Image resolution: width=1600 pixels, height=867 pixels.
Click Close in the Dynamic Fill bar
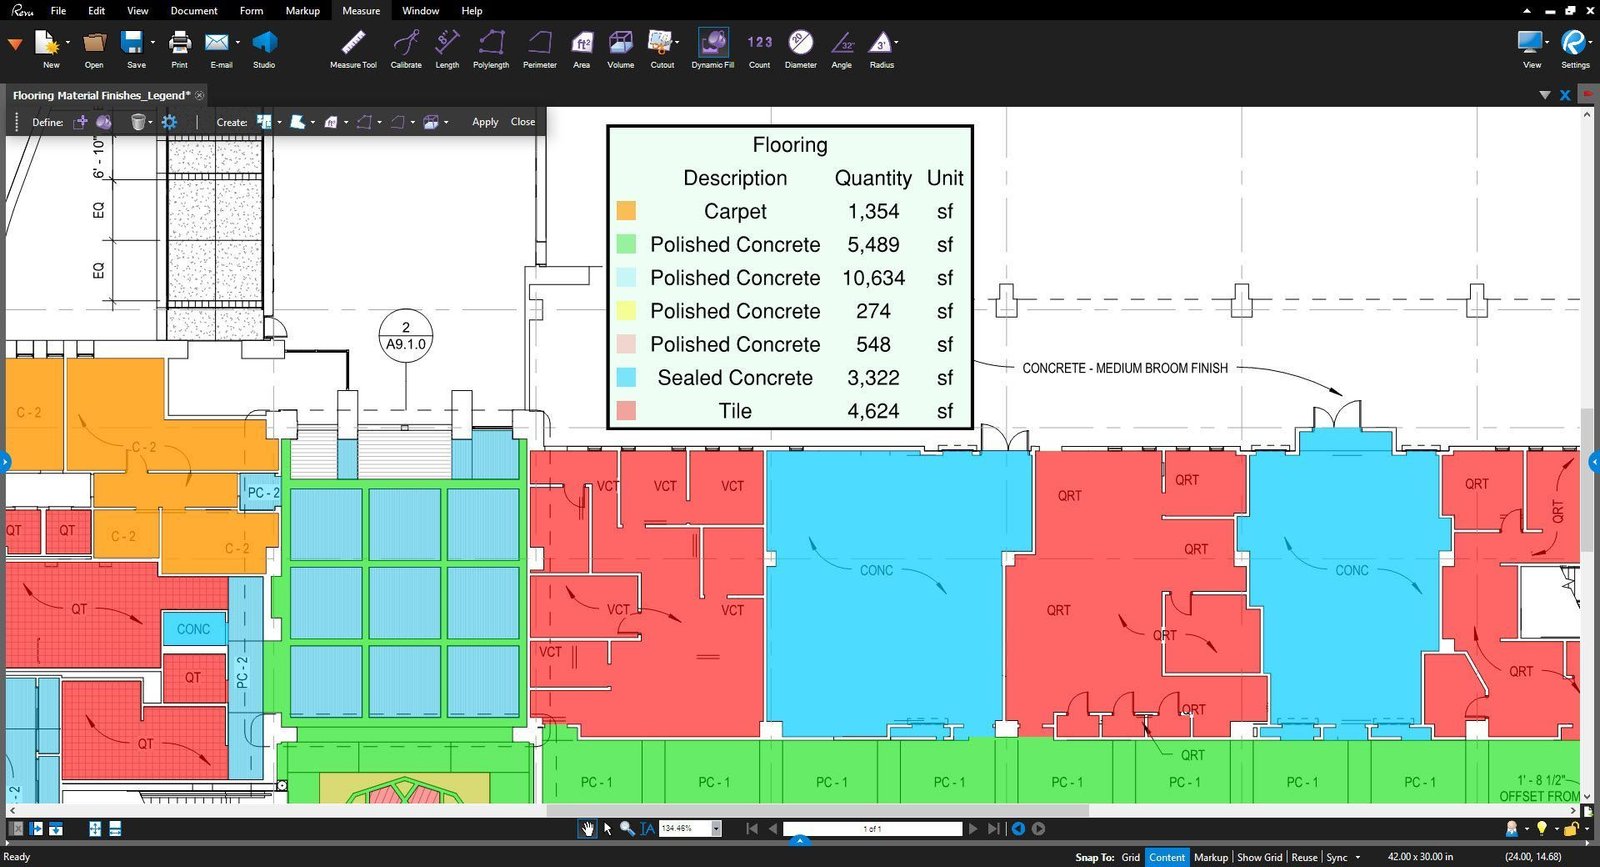(x=523, y=122)
